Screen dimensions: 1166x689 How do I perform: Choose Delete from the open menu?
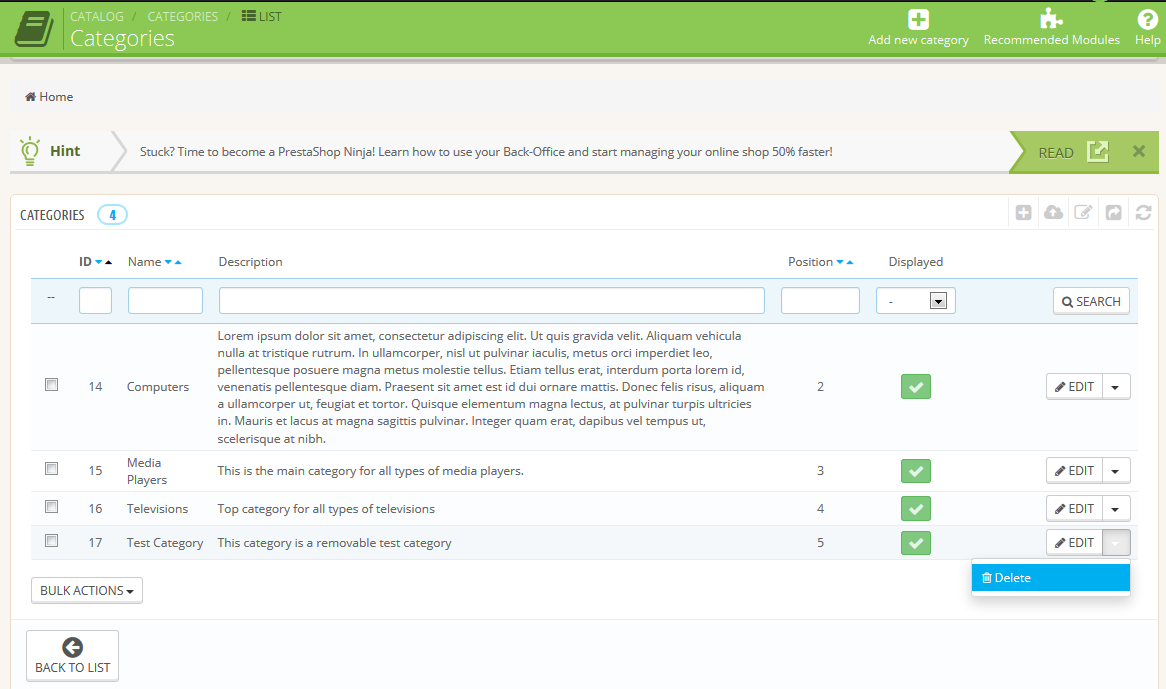click(1050, 578)
